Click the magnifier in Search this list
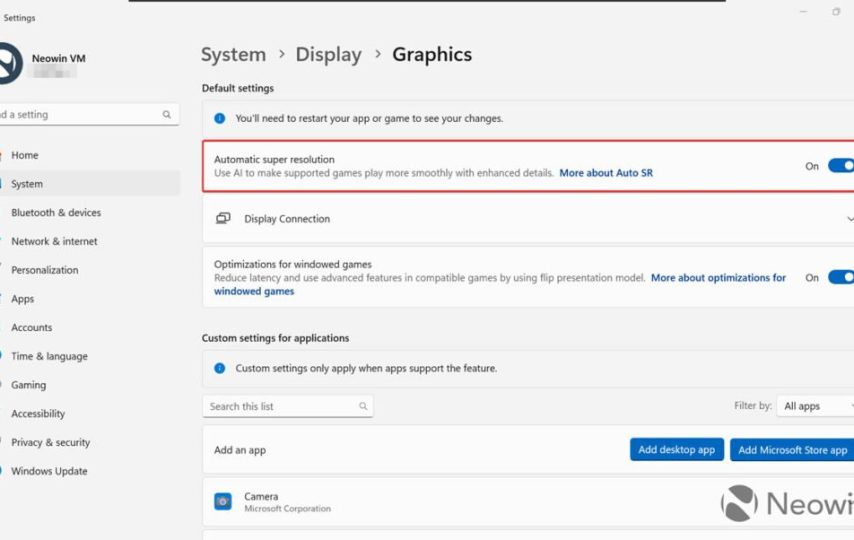 (x=363, y=407)
